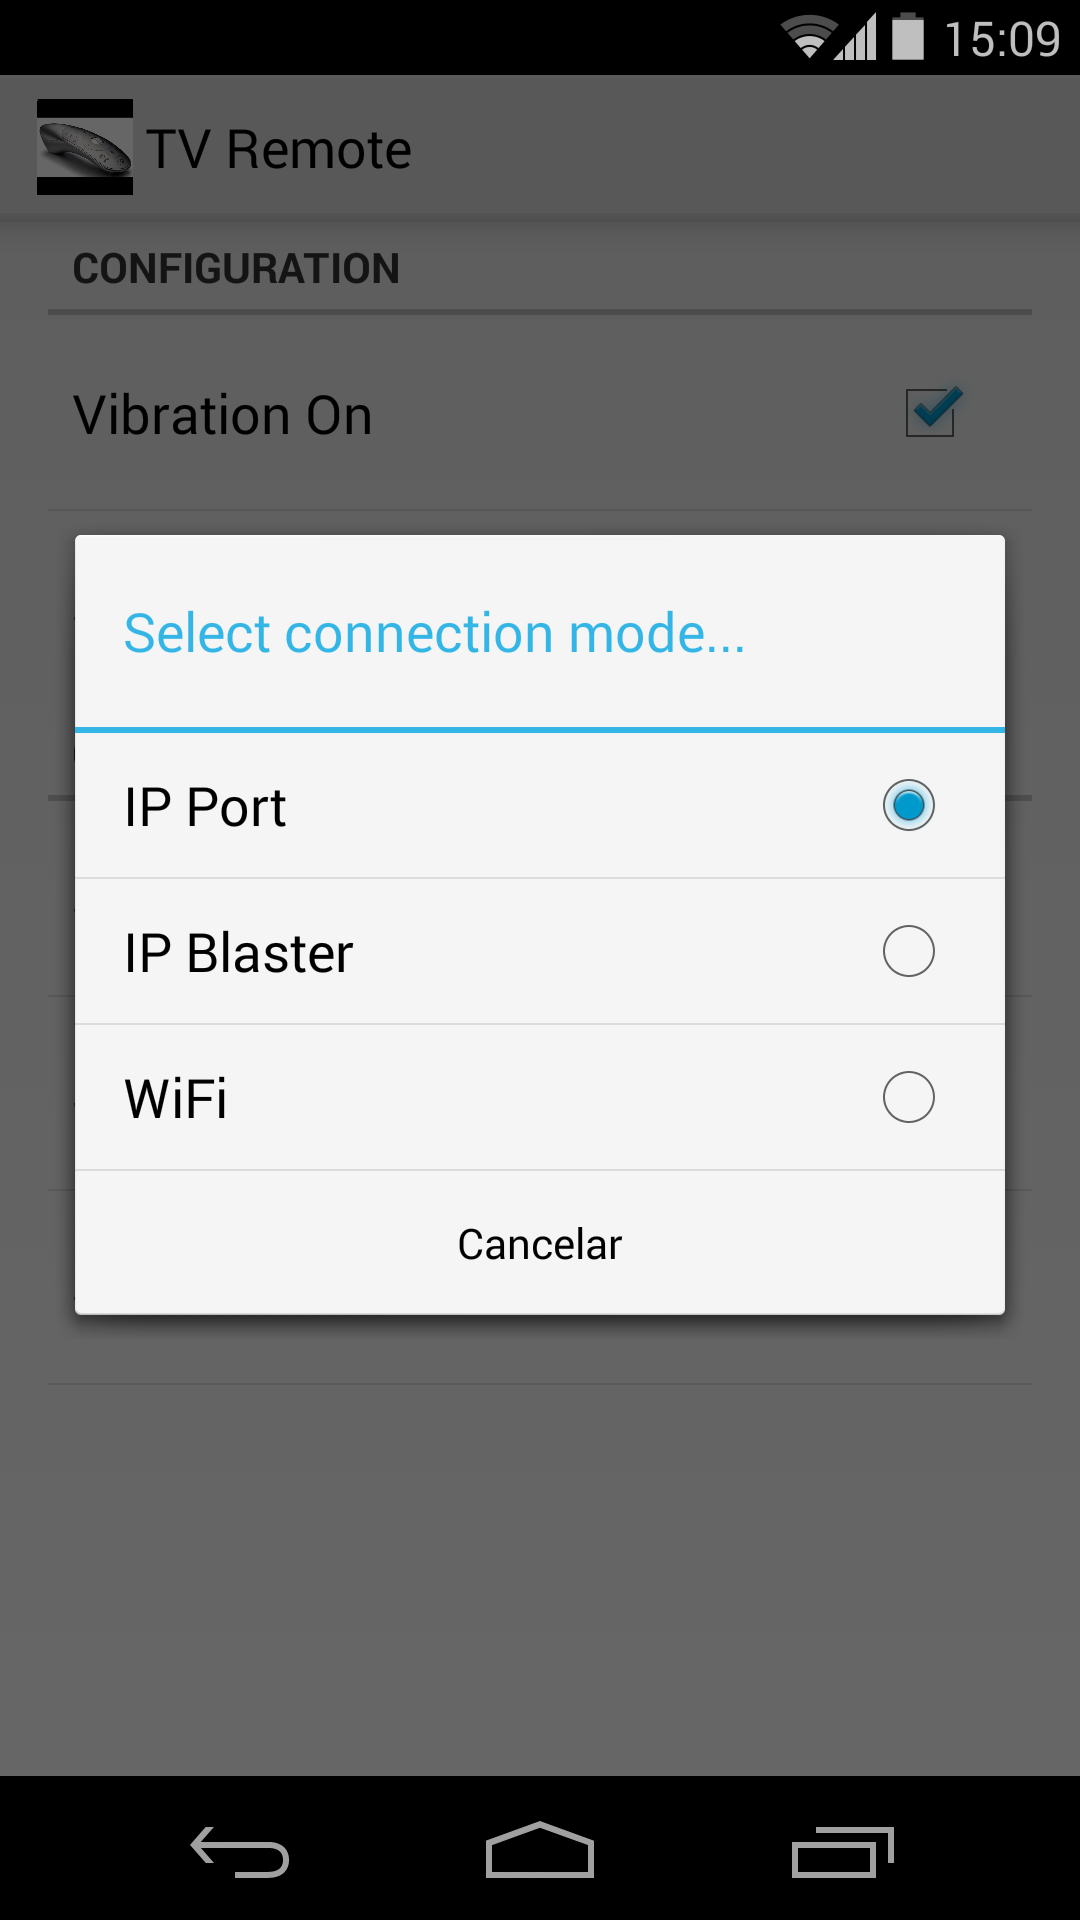
Task: Tap the Select connection mode dialog title
Action: [435, 633]
